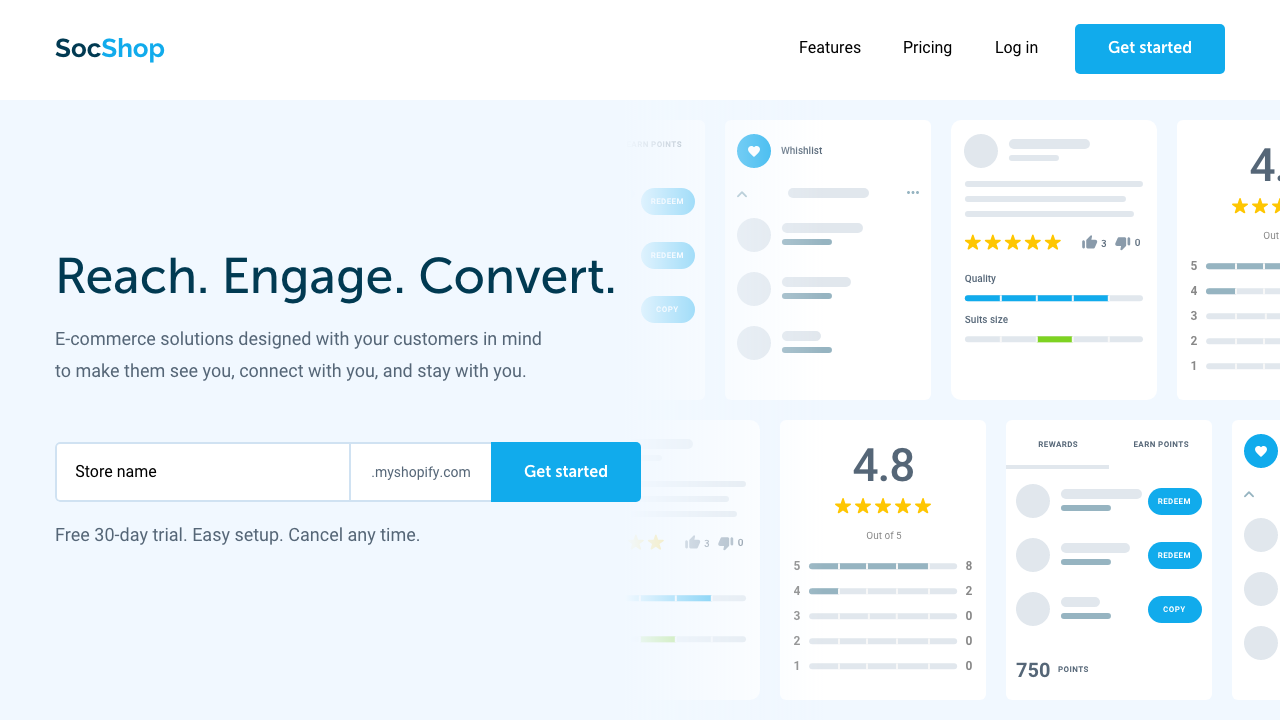The height and width of the screenshot is (720, 1280).
Task: Open the SocShop logo homepage link
Action: [110, 48]
